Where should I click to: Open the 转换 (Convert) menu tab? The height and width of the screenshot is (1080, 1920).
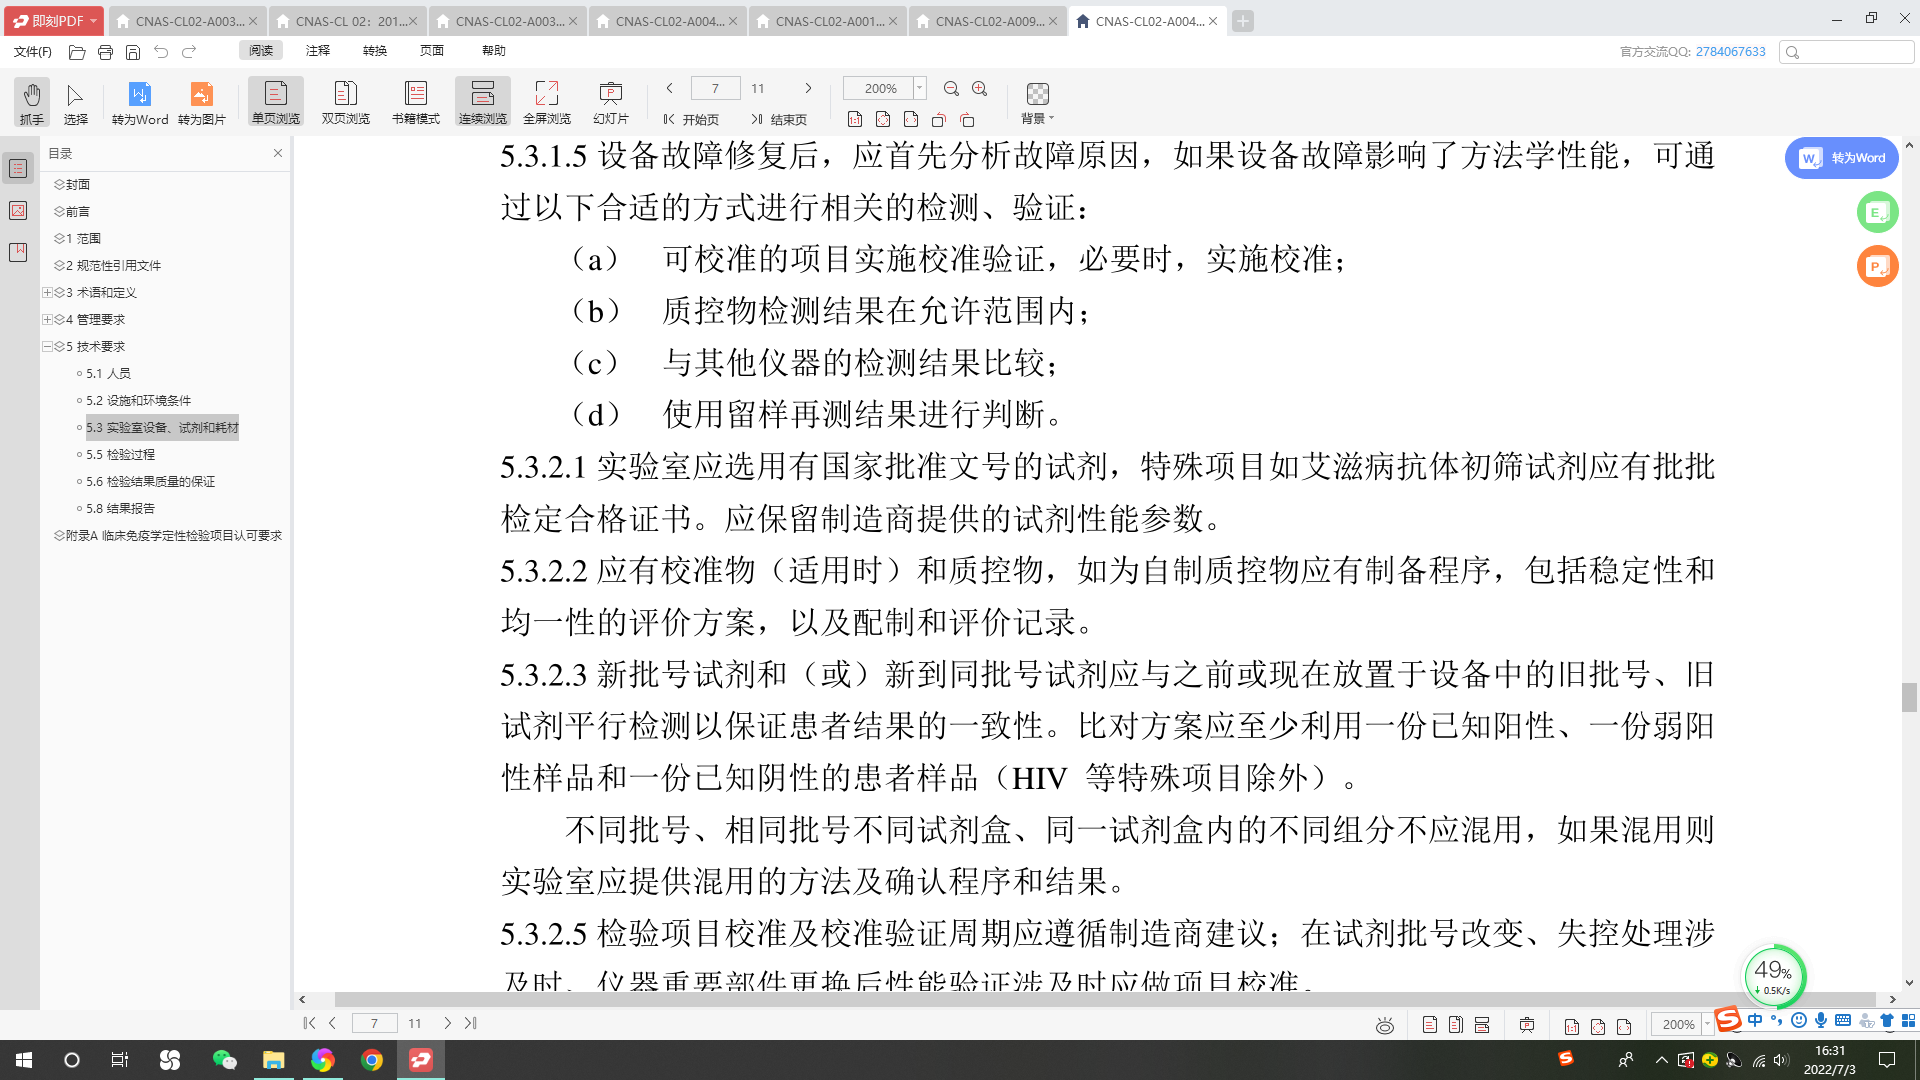click(375, 50)
